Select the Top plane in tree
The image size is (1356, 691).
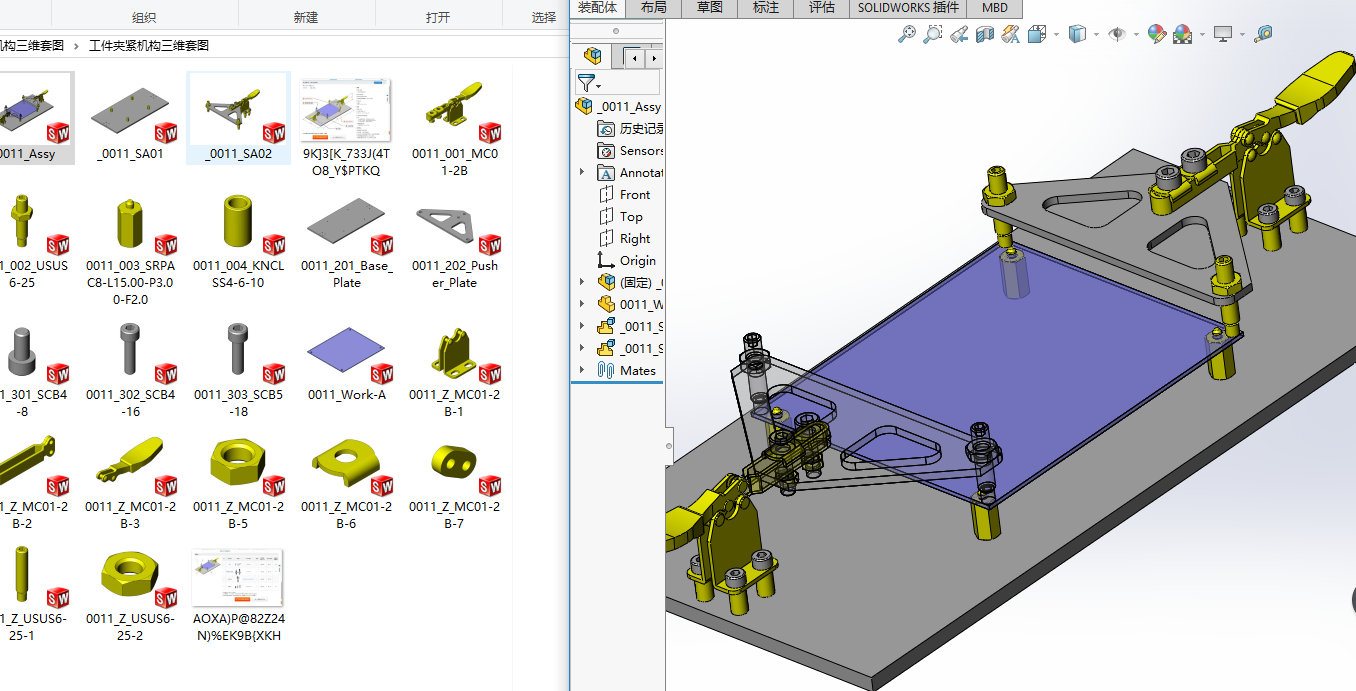(x=620, y=216)
